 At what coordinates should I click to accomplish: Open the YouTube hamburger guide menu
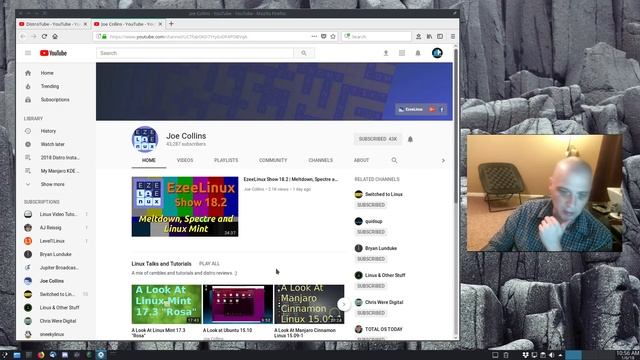(28, 53)
